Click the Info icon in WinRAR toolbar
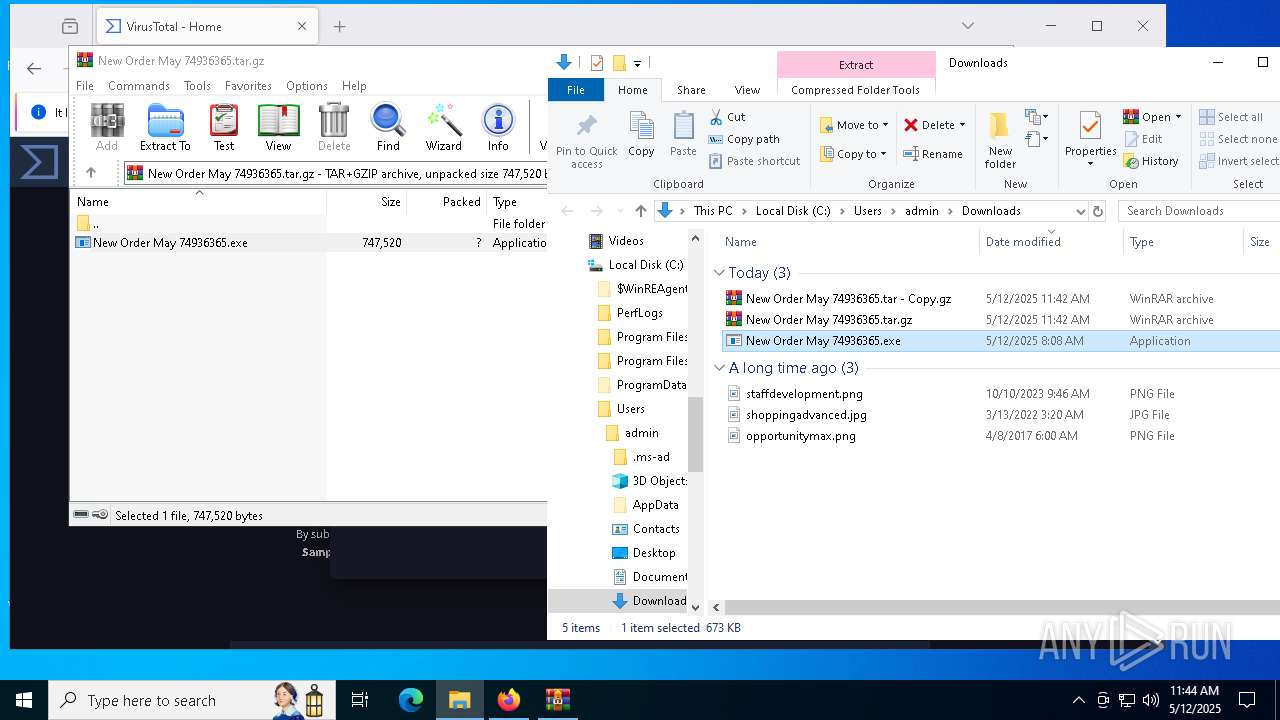The height and width of the screenshot is (720, 1280). (498, 127)
